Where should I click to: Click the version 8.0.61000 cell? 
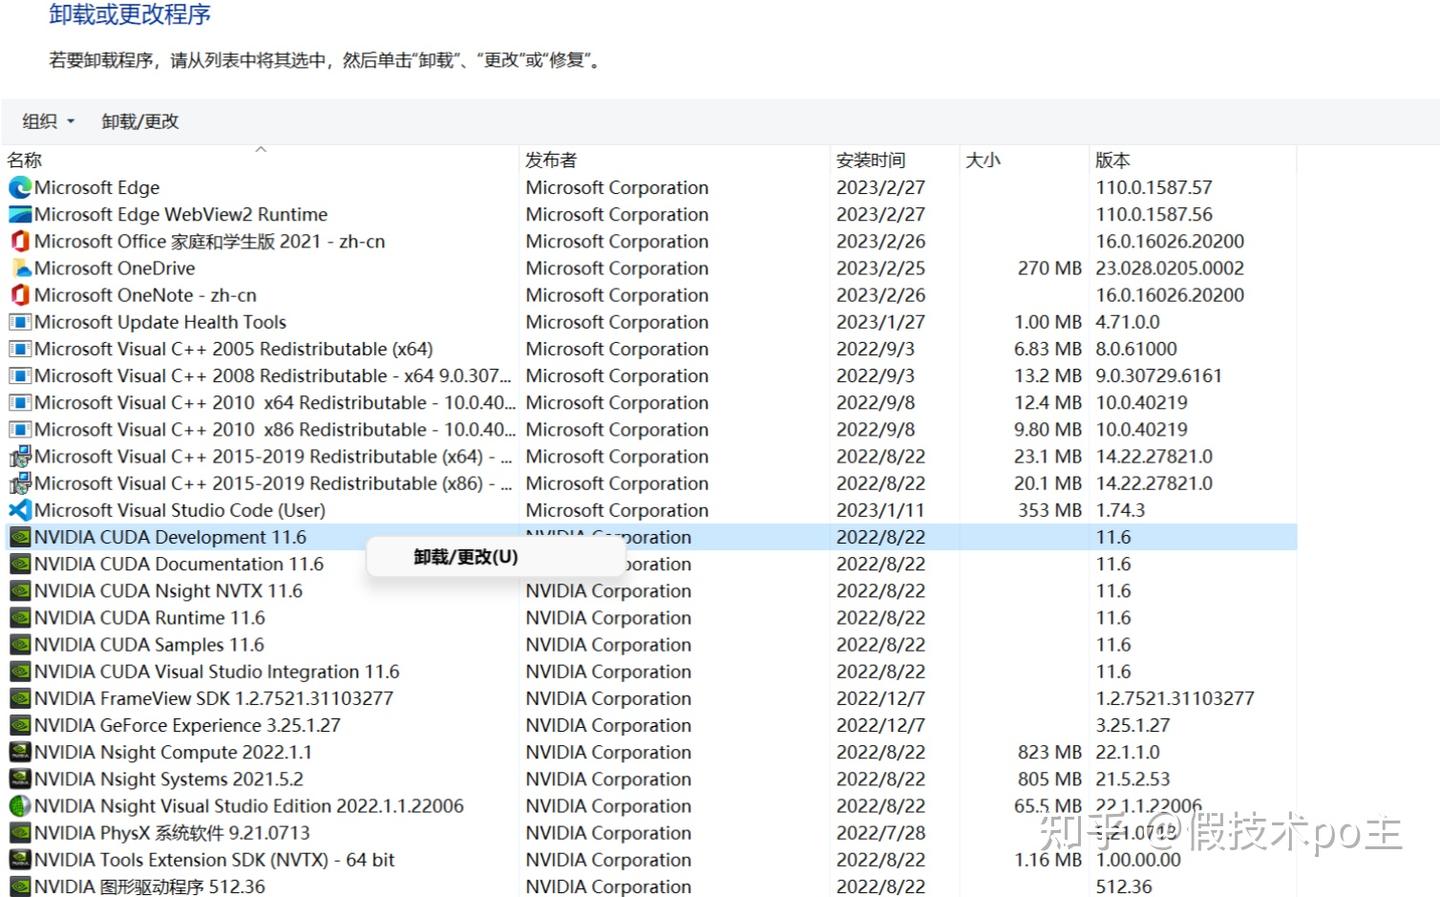(x=1136, y=349)
